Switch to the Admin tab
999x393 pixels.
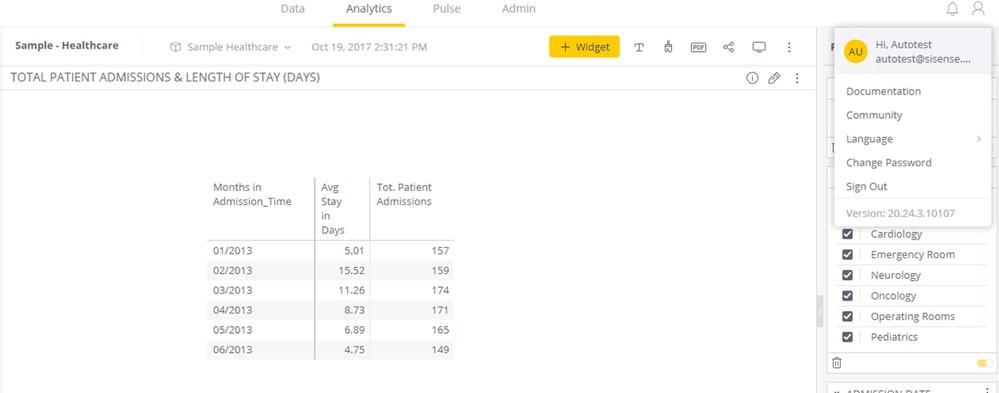(x=519, y=9)
